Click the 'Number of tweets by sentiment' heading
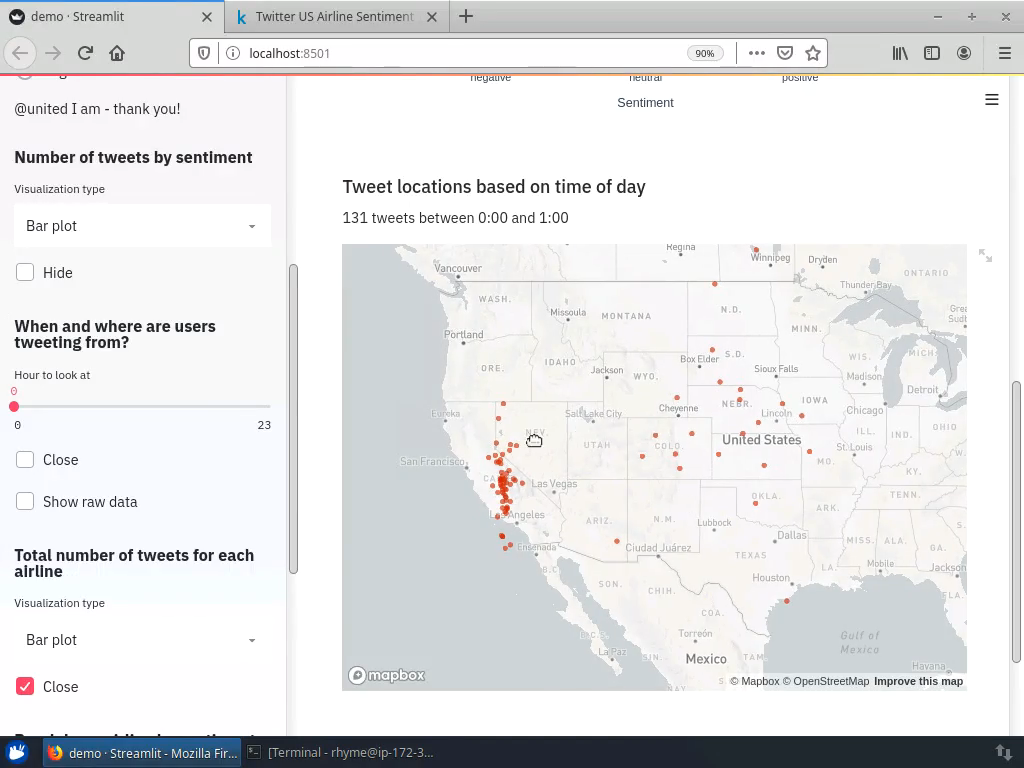This screenshot has width=1024, height=768. 133,157
